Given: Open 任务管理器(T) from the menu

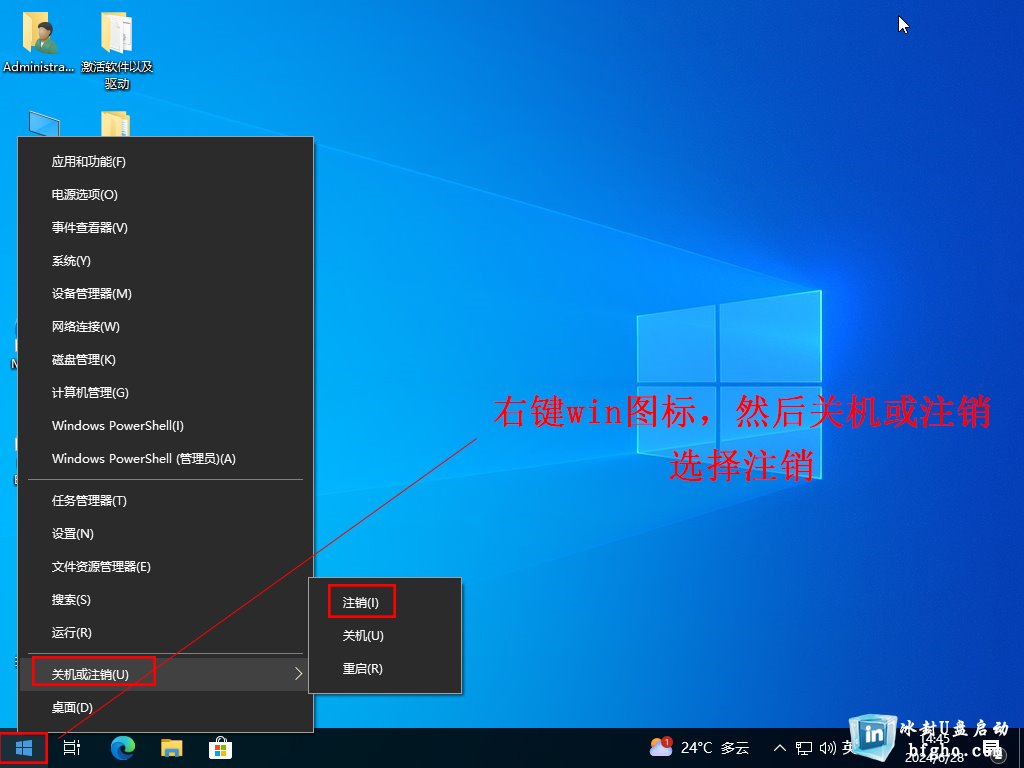Looking at the screenshot, I should [166, 501].
